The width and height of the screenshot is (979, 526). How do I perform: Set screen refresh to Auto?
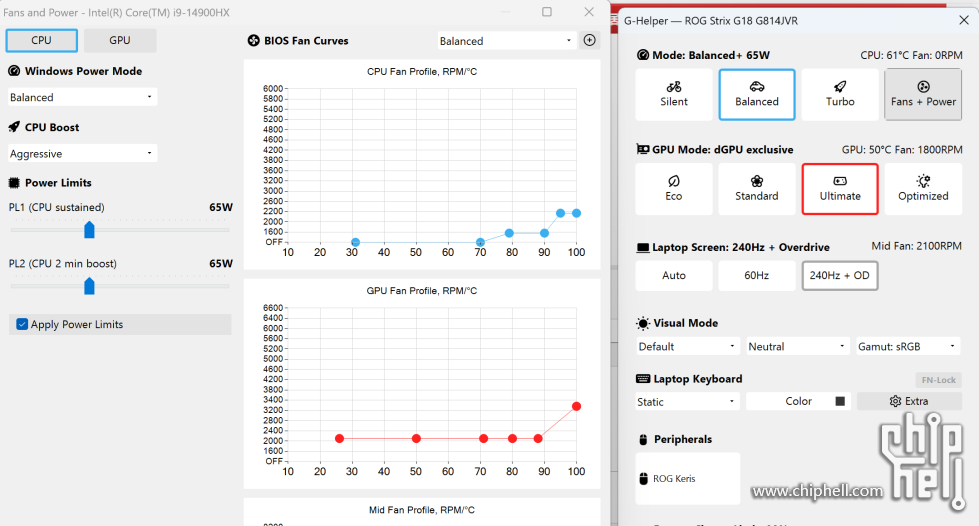pyautogui.click(x=674, y=275)
